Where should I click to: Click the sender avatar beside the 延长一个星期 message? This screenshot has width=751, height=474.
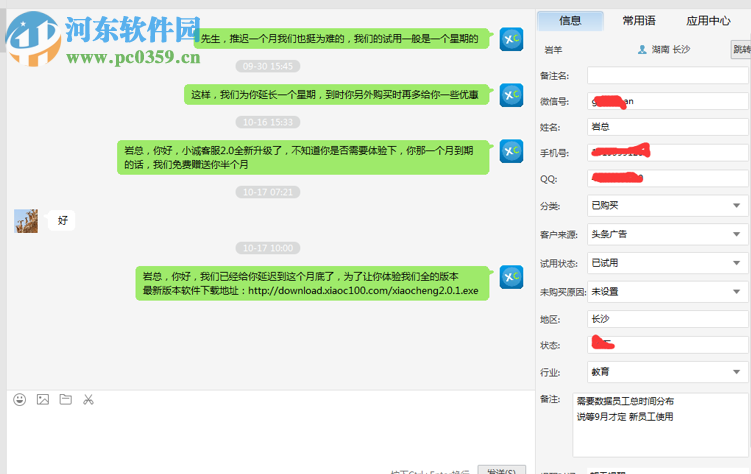511,95
